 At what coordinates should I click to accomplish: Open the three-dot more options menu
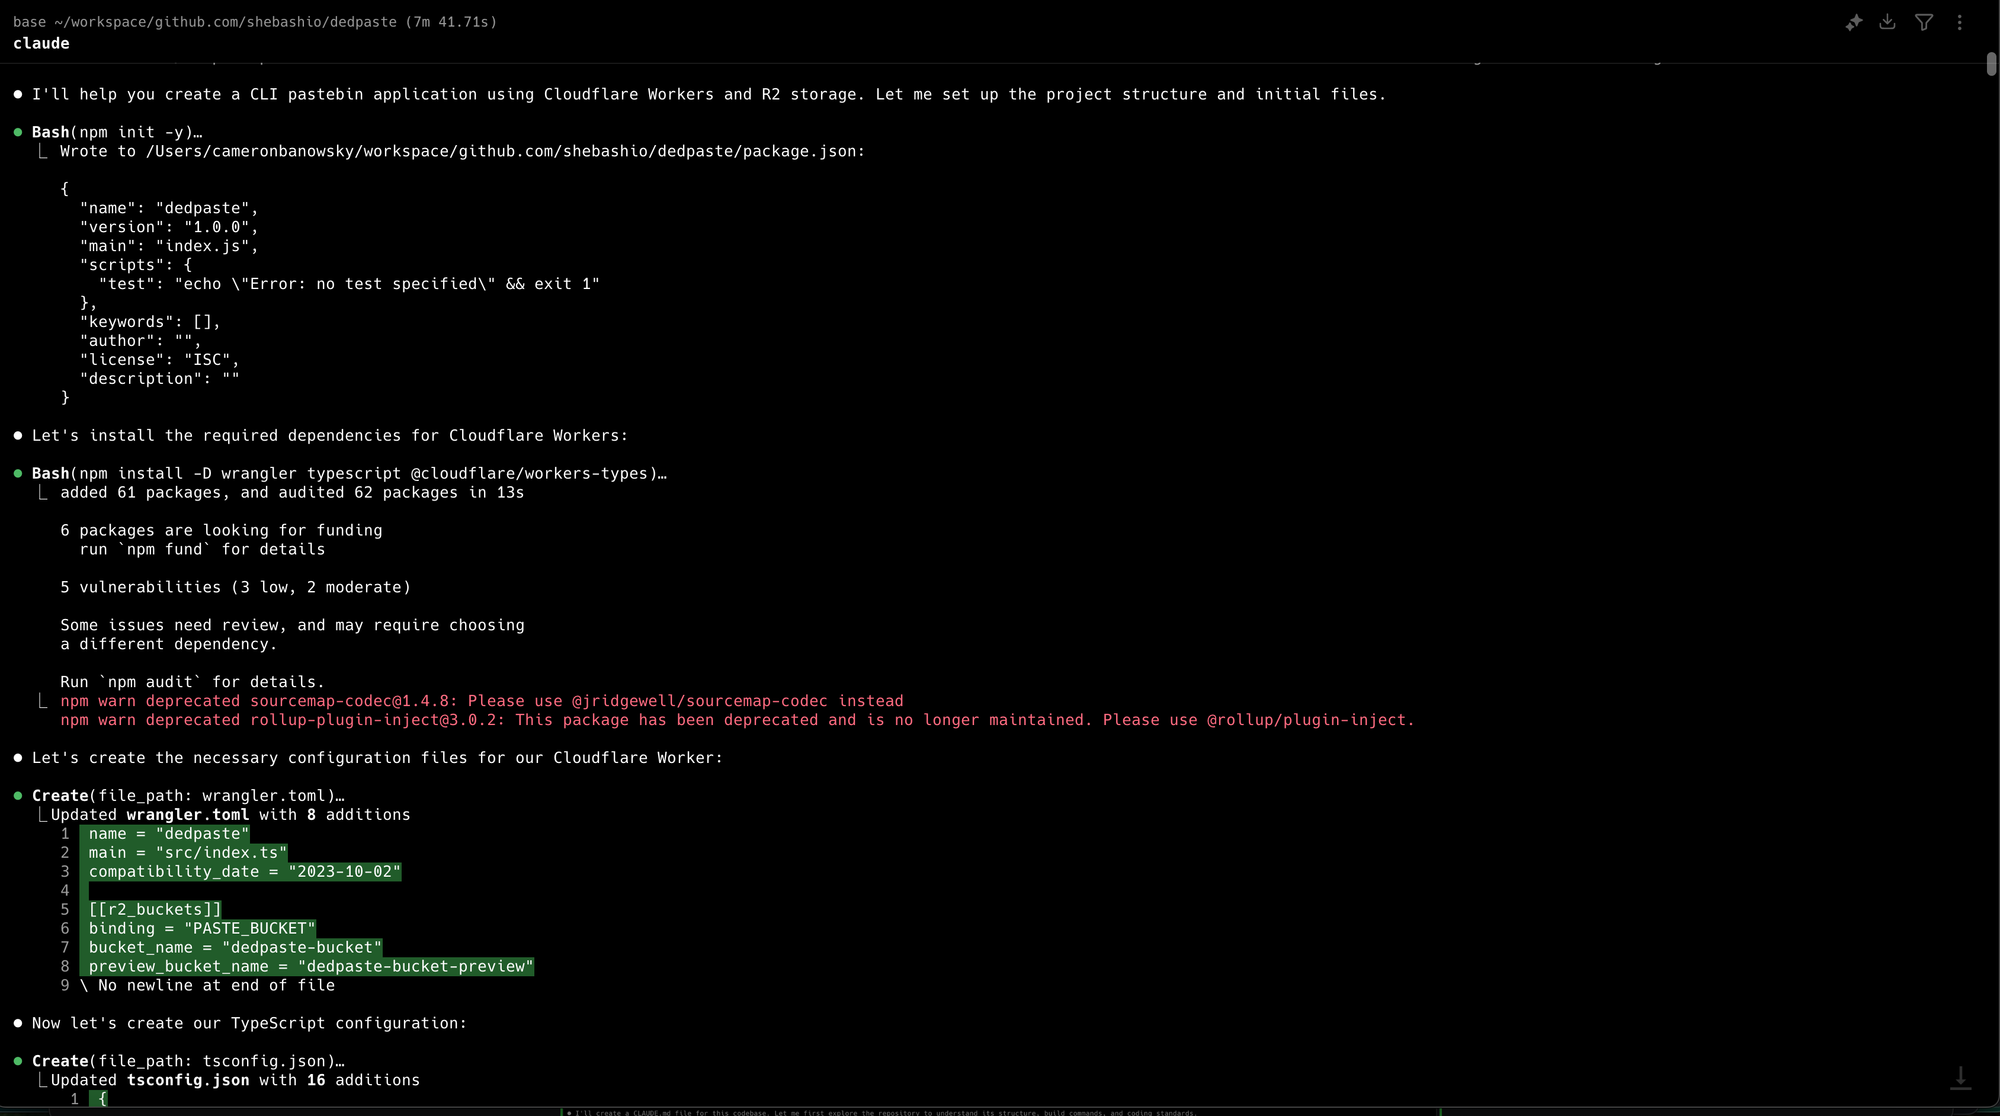click(x=1960, y=22)
